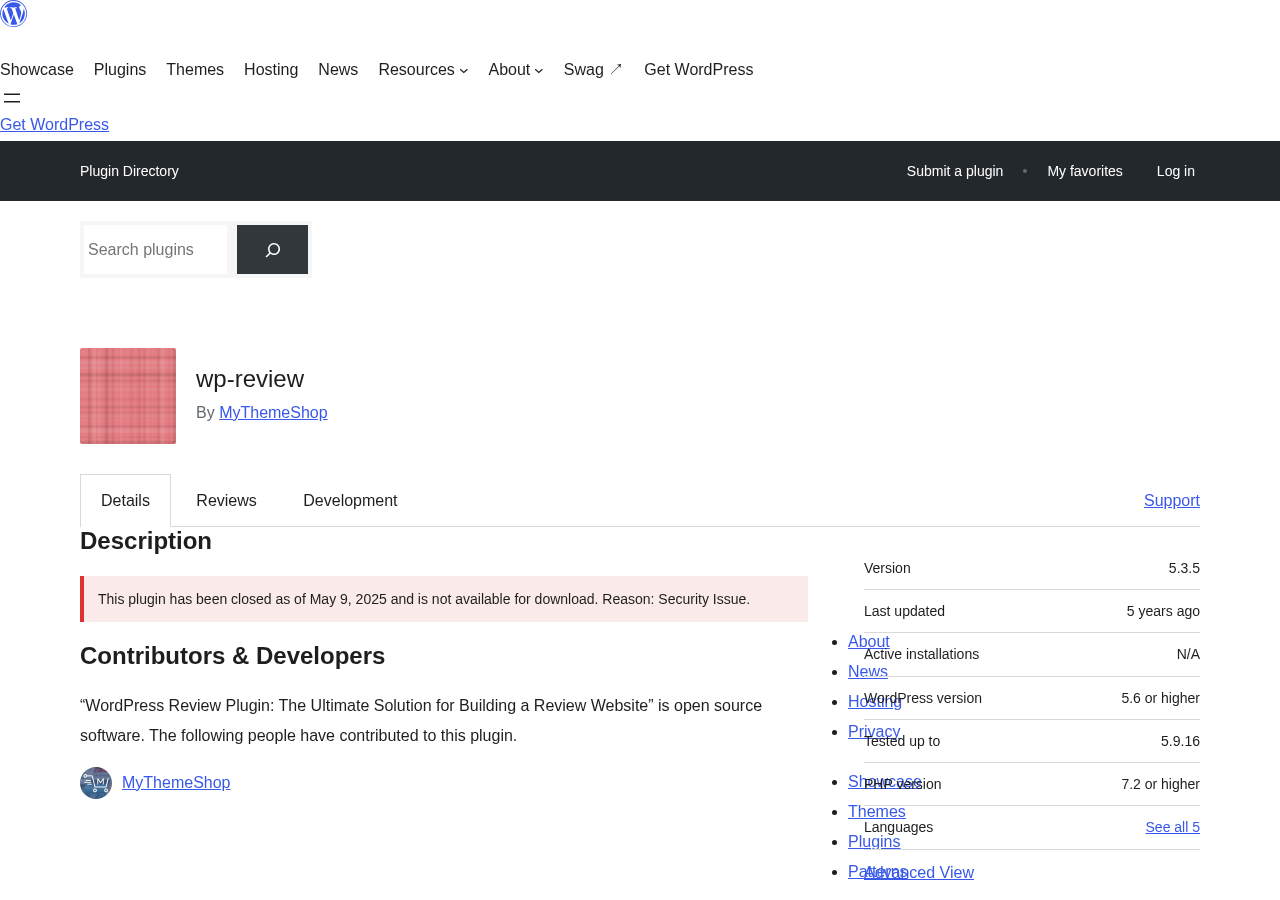Click the blue Get WordPress link
Screen dimensions: 1280x900
point(54,125)
